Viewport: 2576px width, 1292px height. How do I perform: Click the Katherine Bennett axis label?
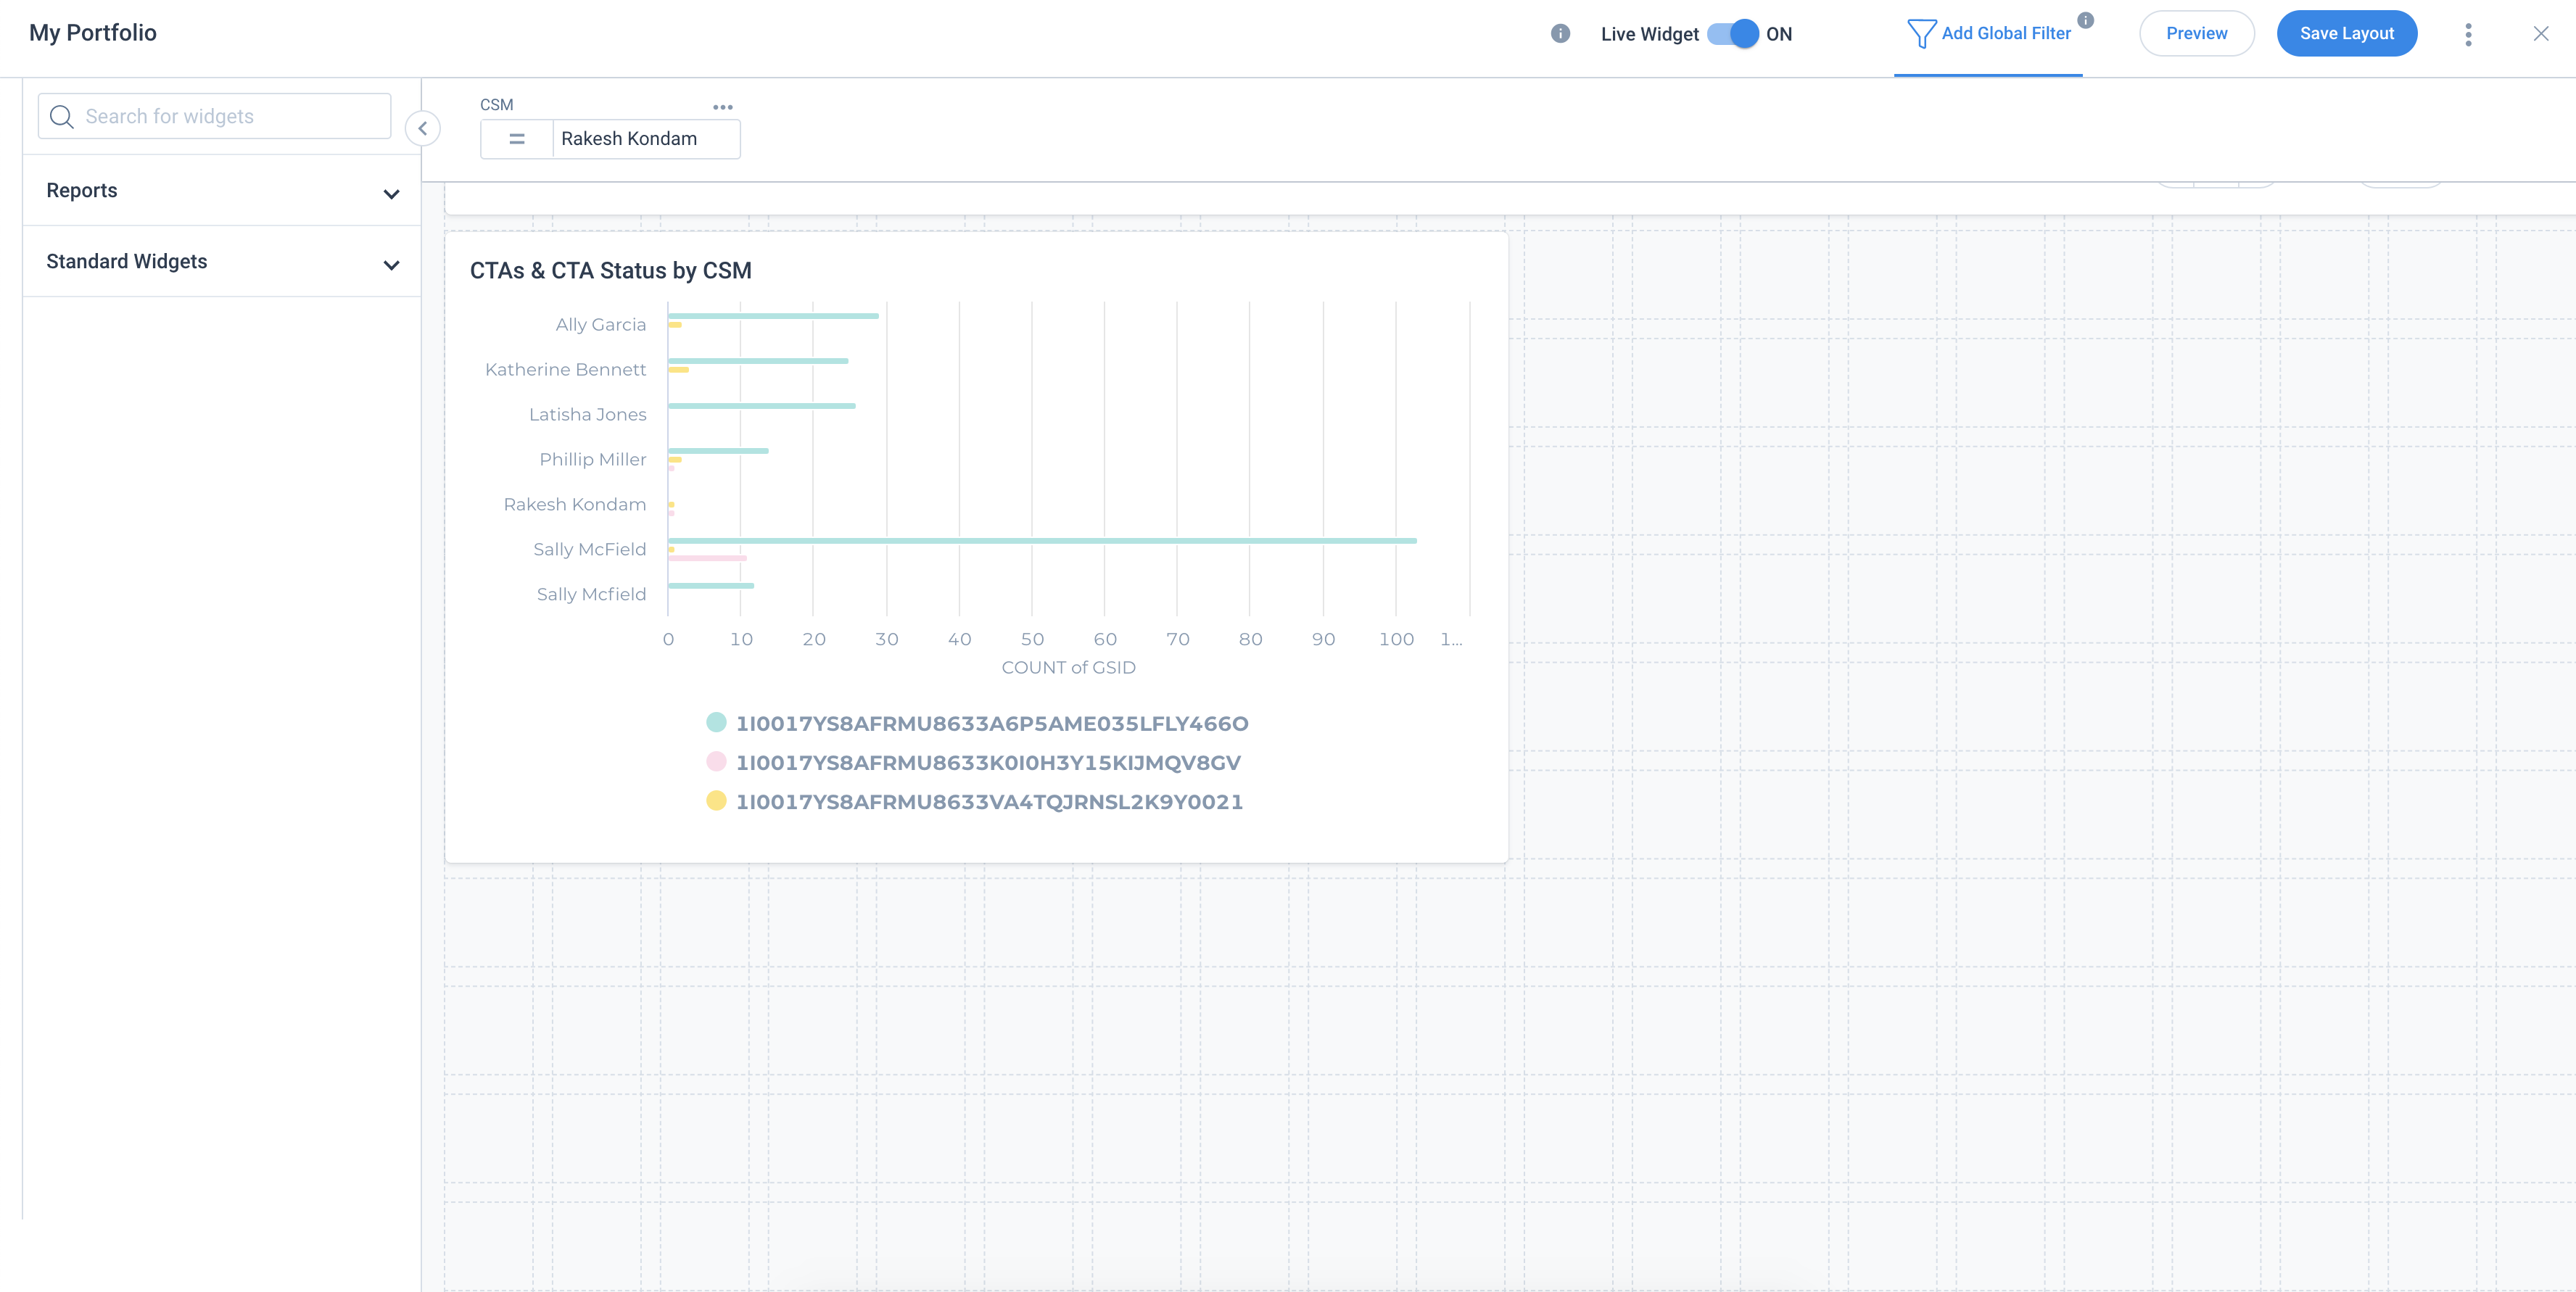[x=566, y=369]
